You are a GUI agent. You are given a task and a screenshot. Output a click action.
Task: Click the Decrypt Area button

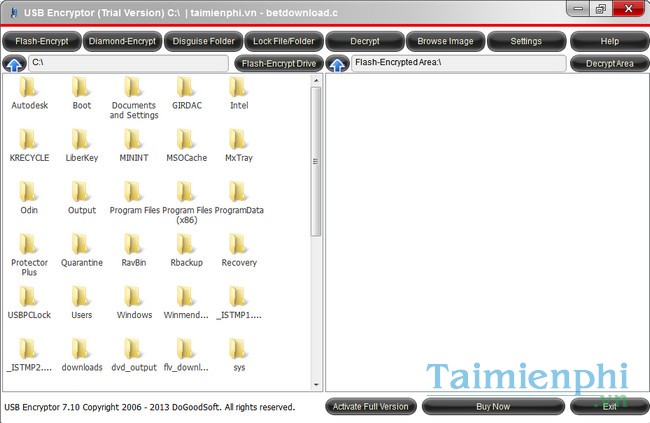coord(609,63)
